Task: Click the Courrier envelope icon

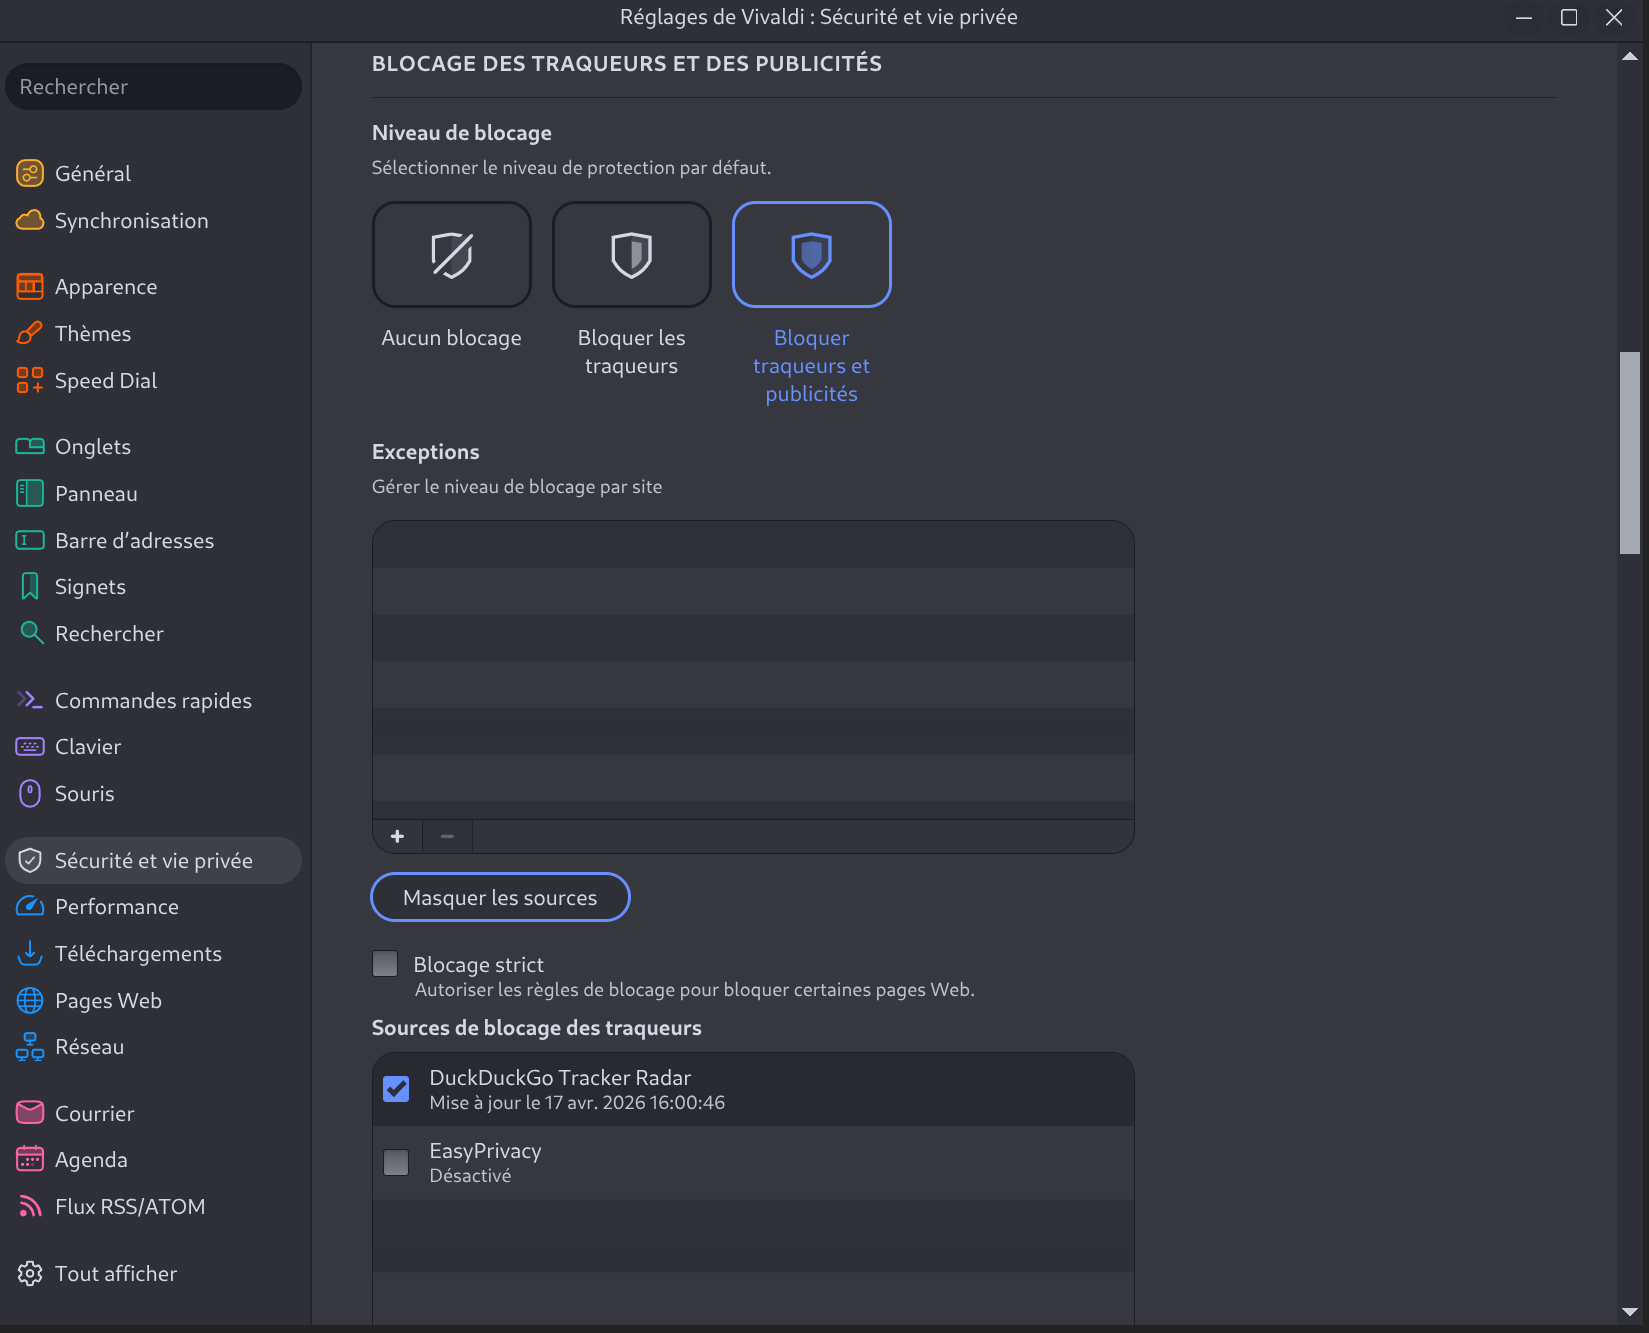Action: [x=30, y=1113]
